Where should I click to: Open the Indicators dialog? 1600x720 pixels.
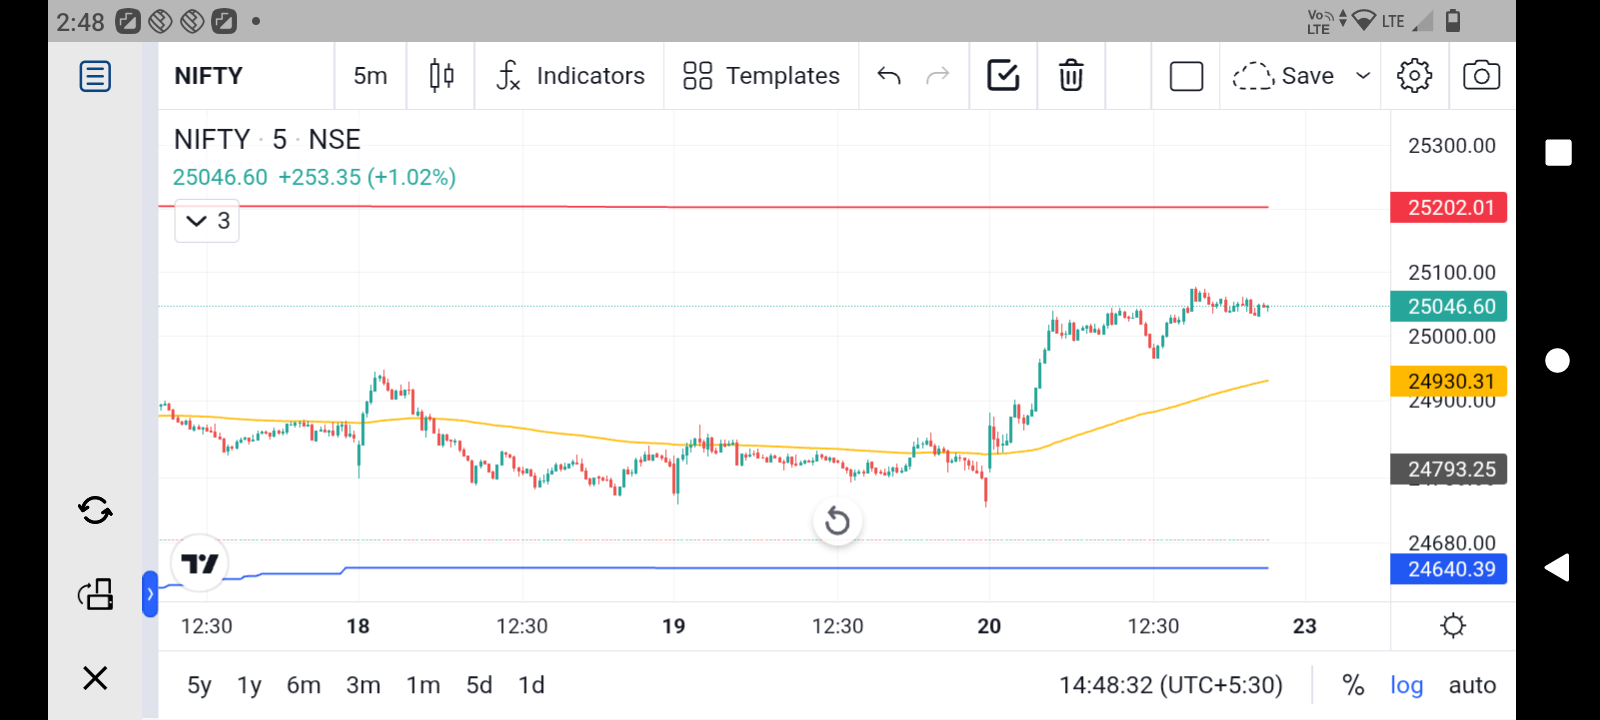coord(570,76)
